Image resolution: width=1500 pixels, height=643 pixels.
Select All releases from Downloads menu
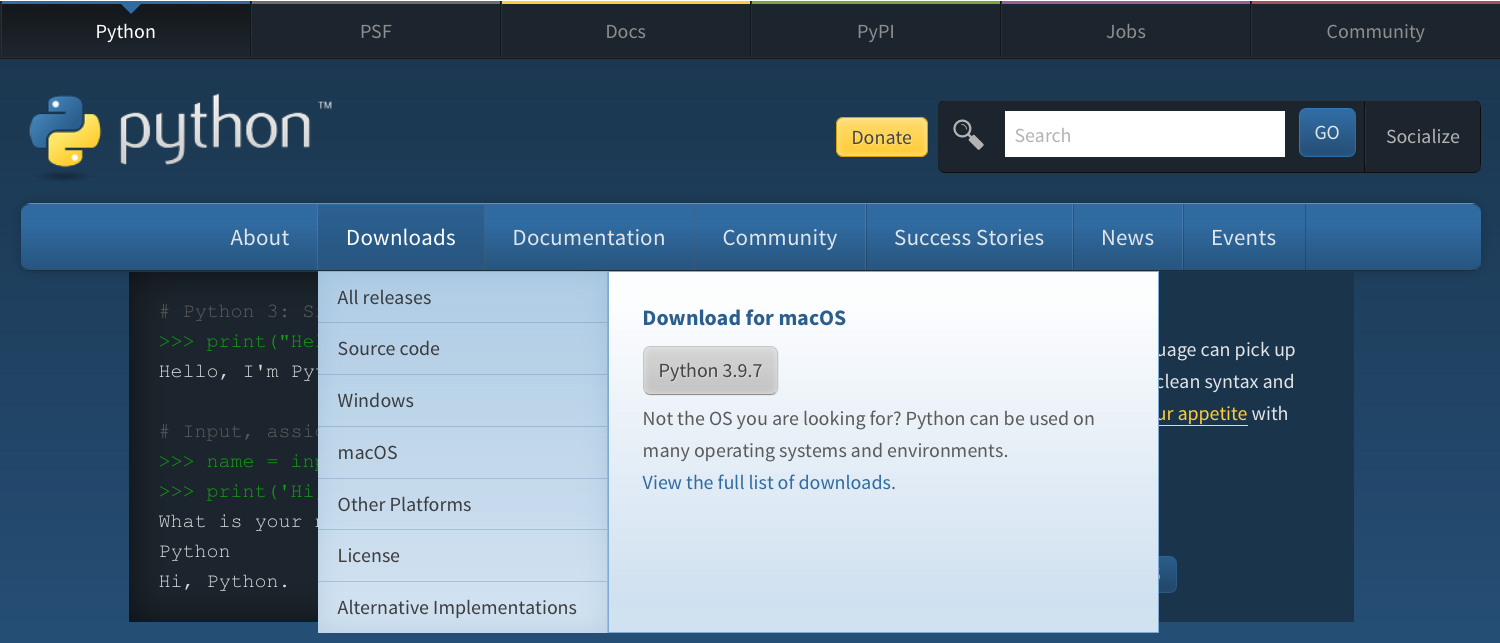click(x=384, y=297)
